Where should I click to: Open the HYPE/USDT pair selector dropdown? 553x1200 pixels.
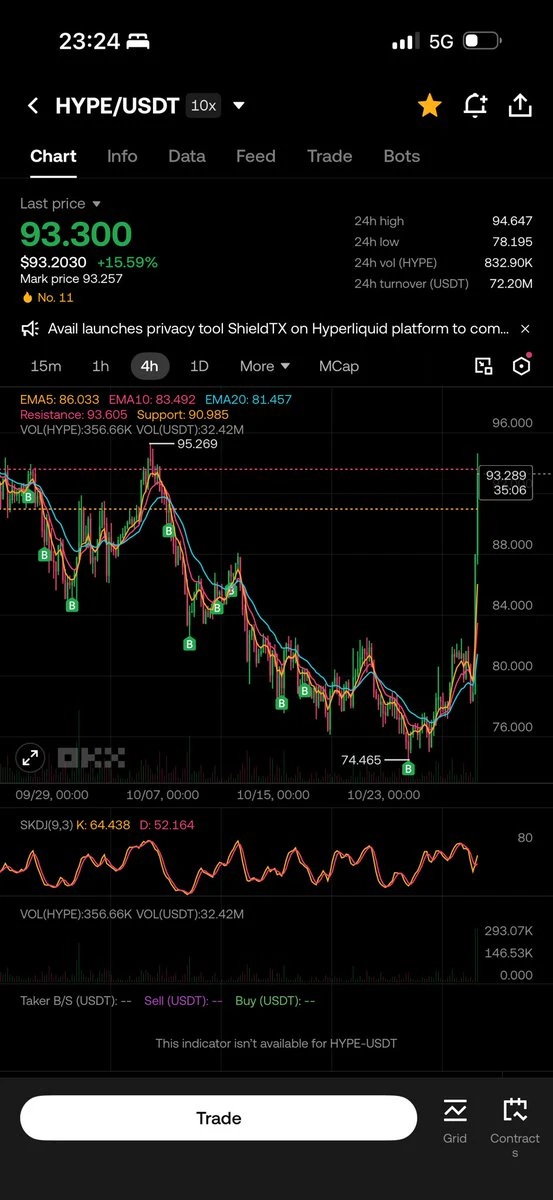click(238, 106)
